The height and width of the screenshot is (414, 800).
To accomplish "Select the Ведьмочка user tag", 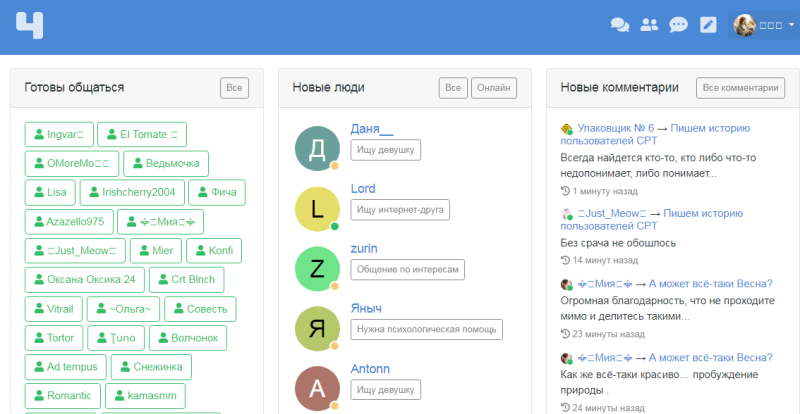I will coord(165,162).
